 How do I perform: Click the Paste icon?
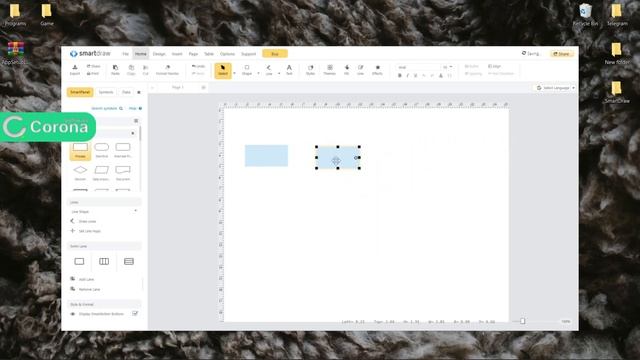(x=116, y=70)
